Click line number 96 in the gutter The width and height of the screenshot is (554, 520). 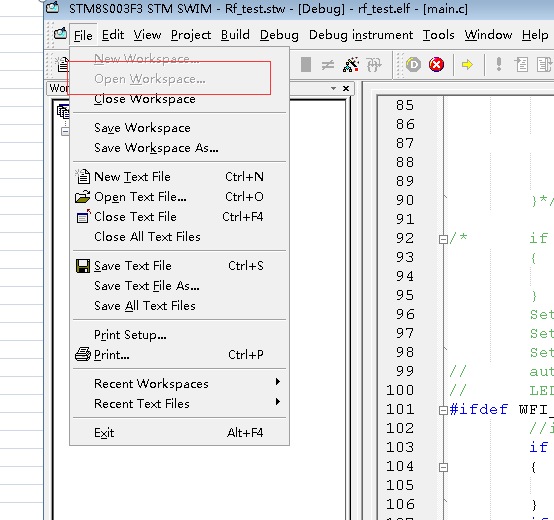coord(405,314)
